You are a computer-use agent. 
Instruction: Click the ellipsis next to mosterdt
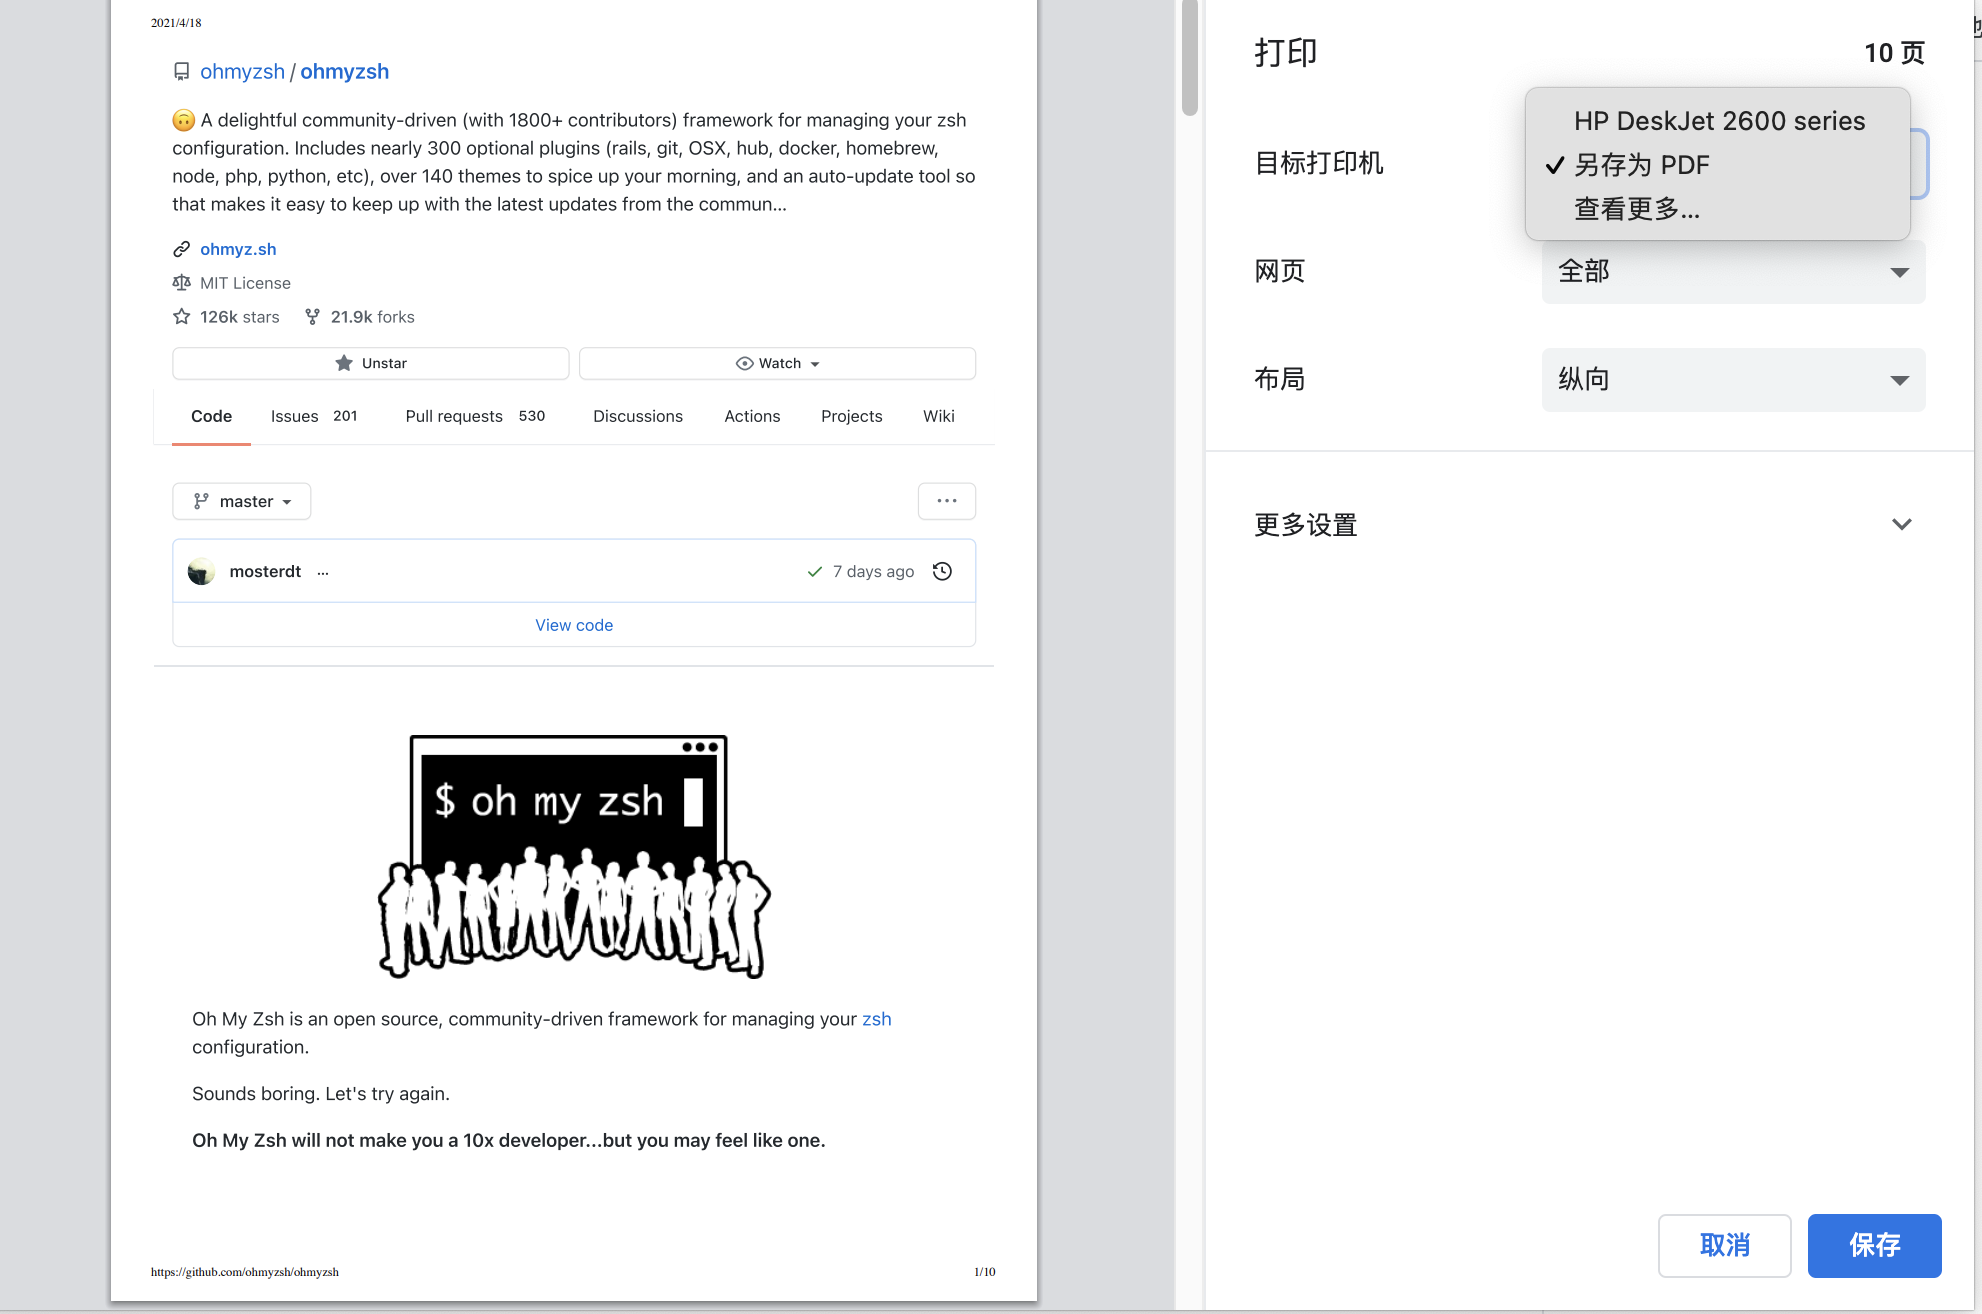[x=323, y=572]
